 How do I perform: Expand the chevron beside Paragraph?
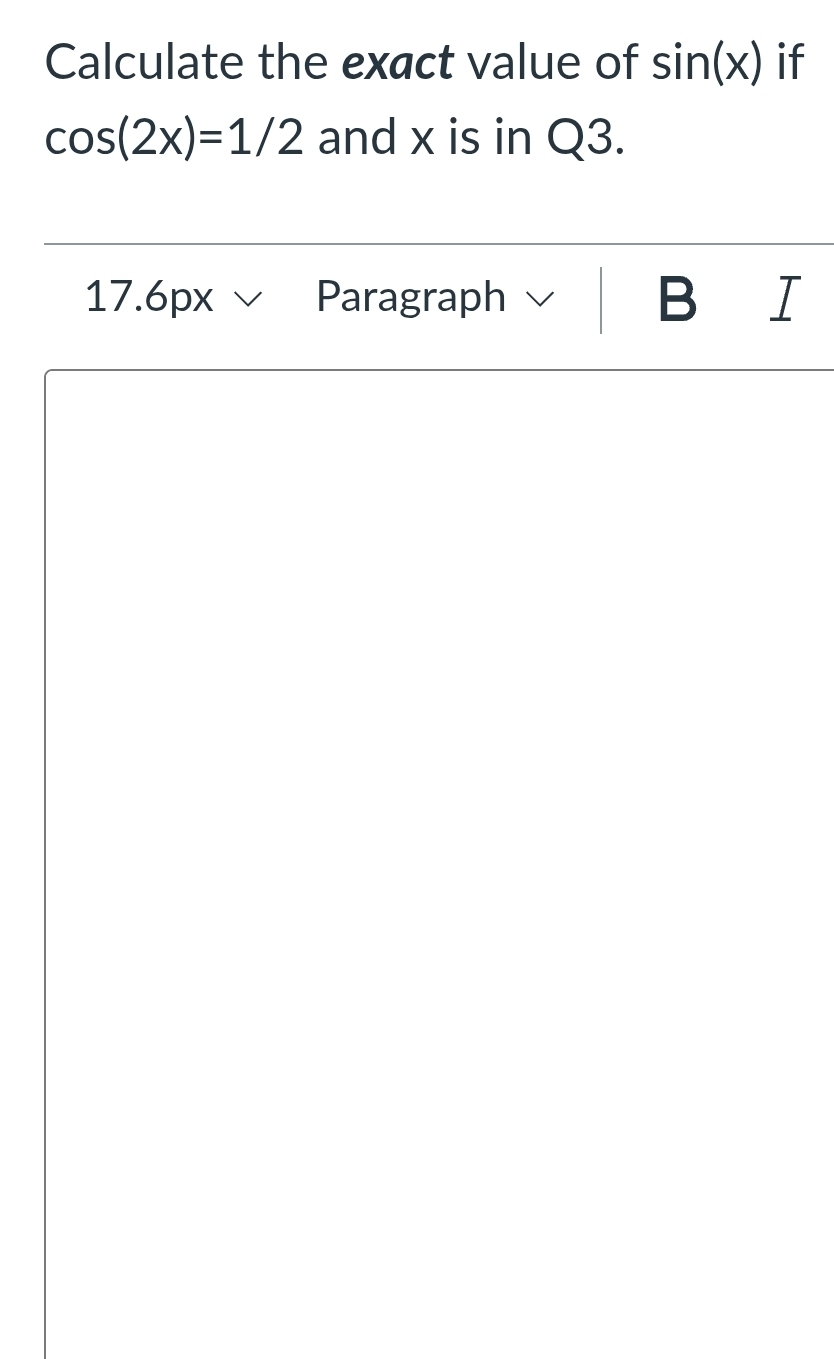click(540, 297)
